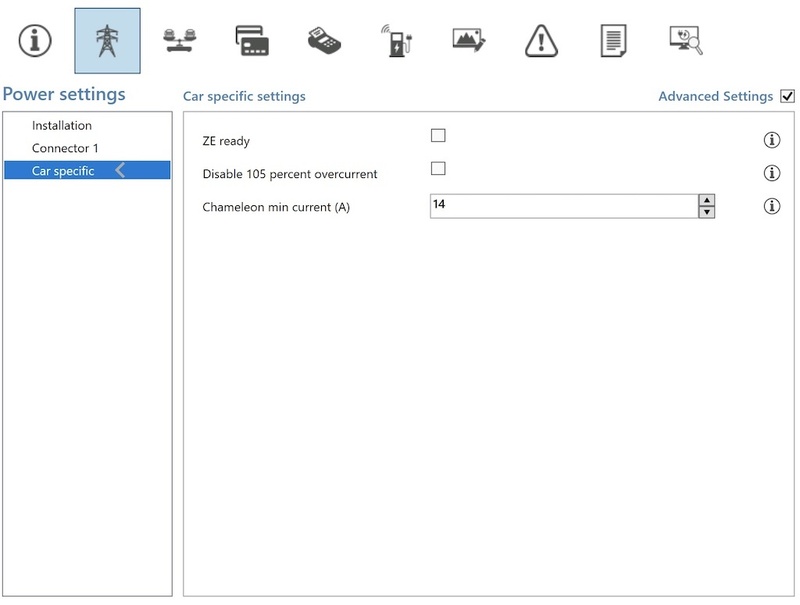Open the image editing icon

(469, 41)
